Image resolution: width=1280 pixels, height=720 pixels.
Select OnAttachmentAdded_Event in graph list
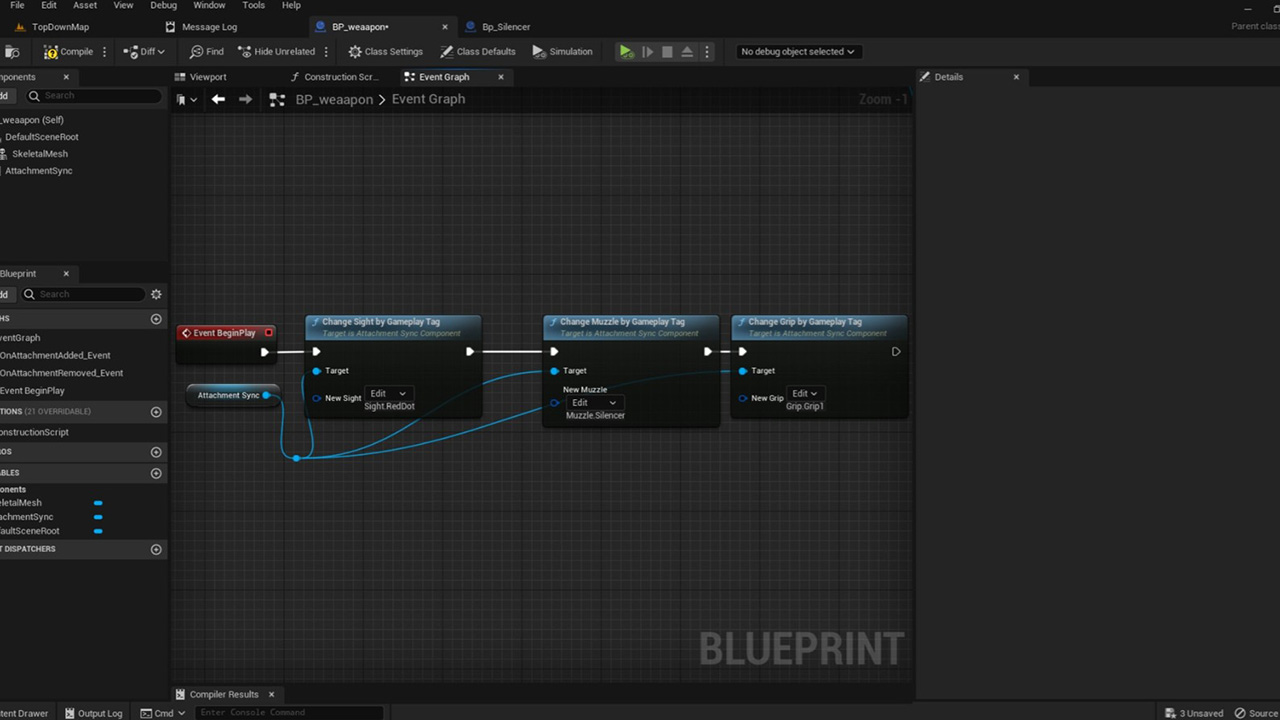pyautogui.click(x=56, y=356)
